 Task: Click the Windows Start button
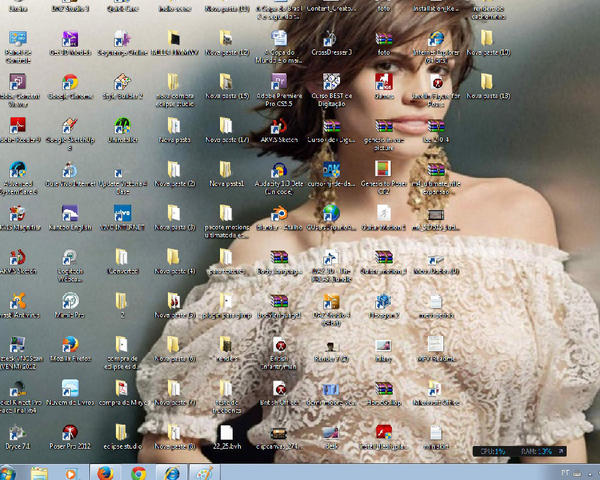click(x=8, y=473)
